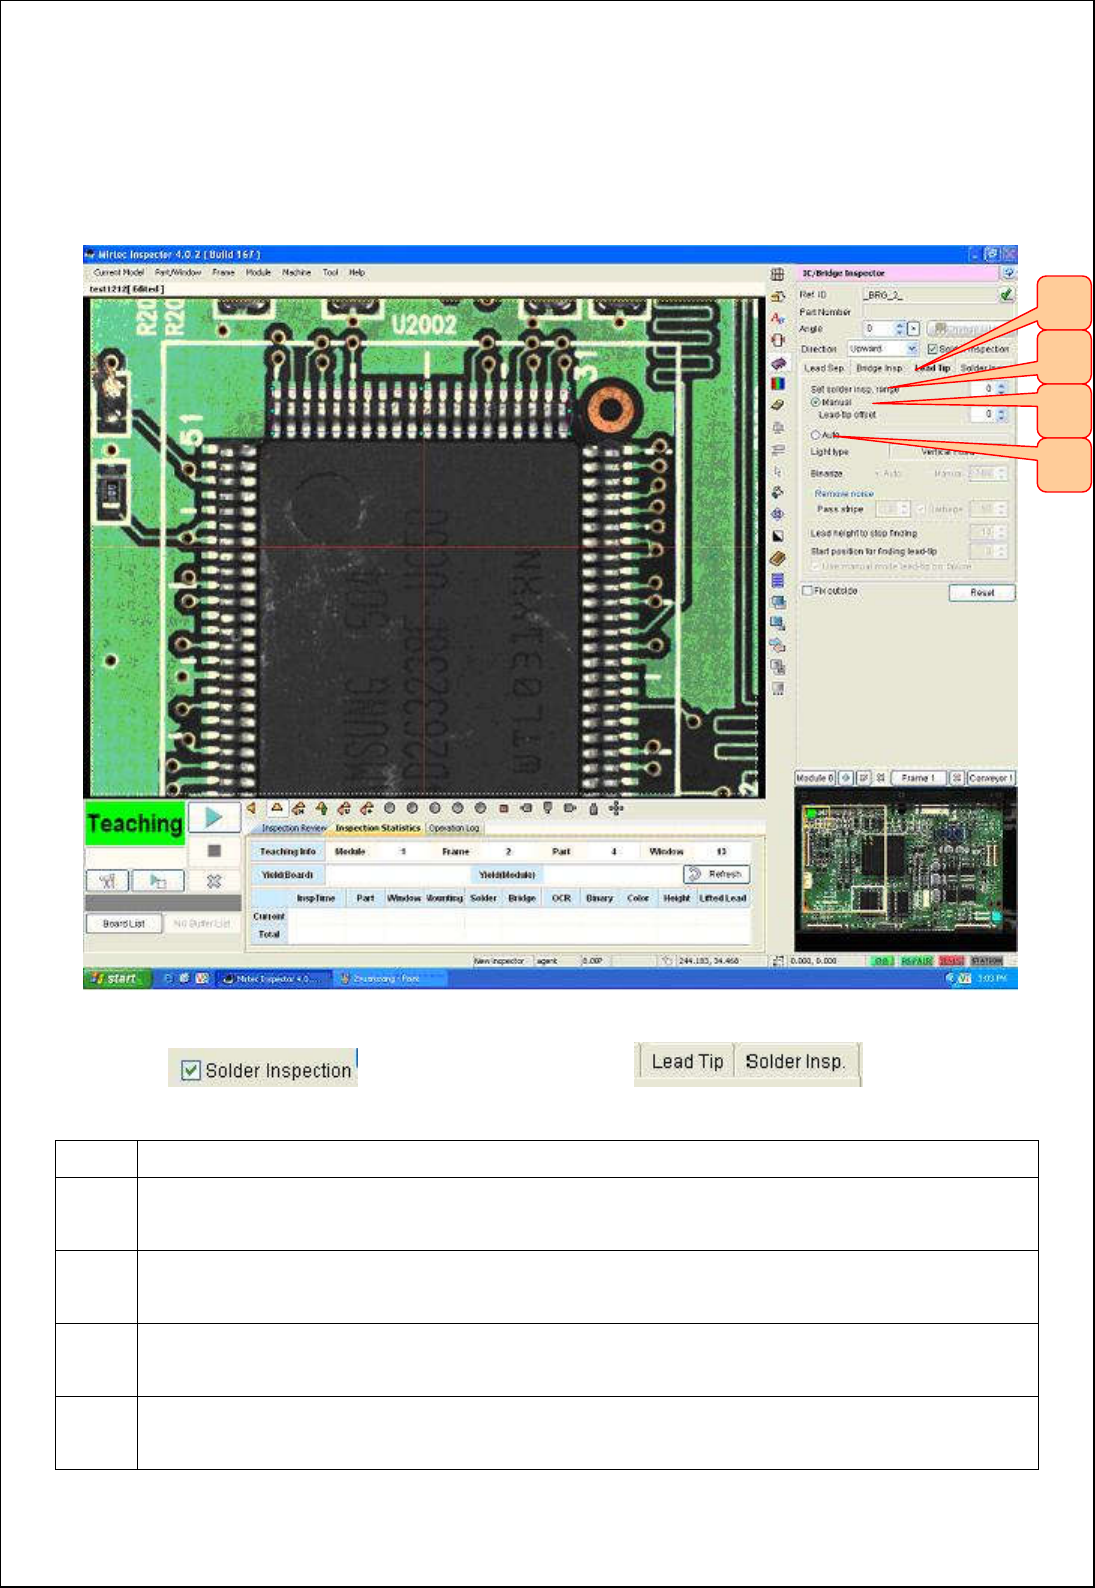Click the brown book icon in side toolbar
1095x1588 pixels.
pos(777,558)
